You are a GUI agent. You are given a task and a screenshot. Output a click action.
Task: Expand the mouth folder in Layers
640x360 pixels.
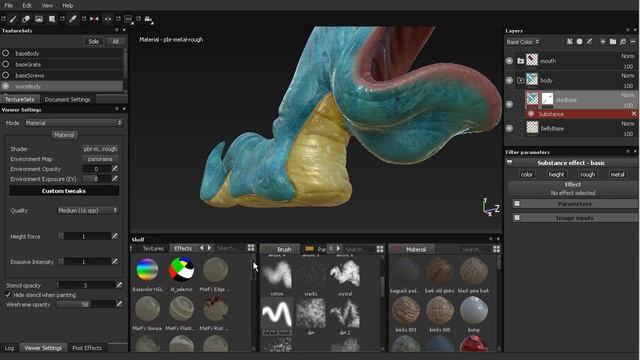520,61
